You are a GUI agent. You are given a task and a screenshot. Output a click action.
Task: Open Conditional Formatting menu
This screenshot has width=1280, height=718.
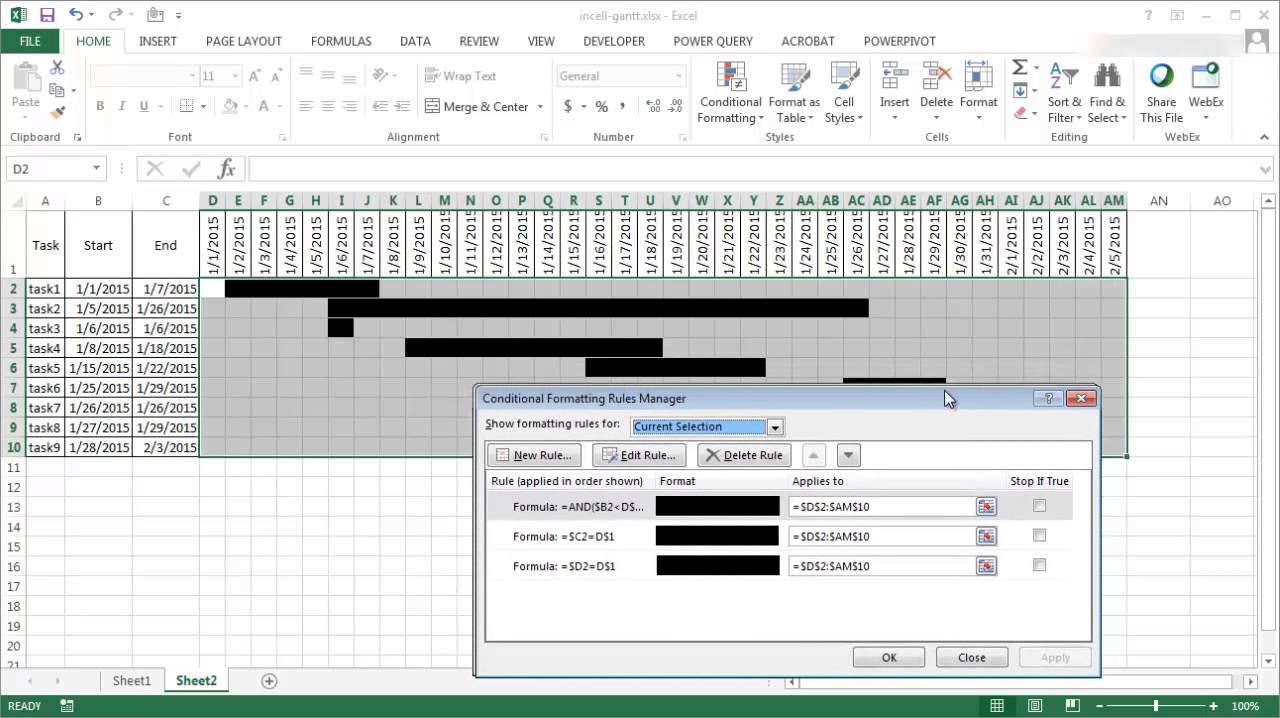[730, 93]
